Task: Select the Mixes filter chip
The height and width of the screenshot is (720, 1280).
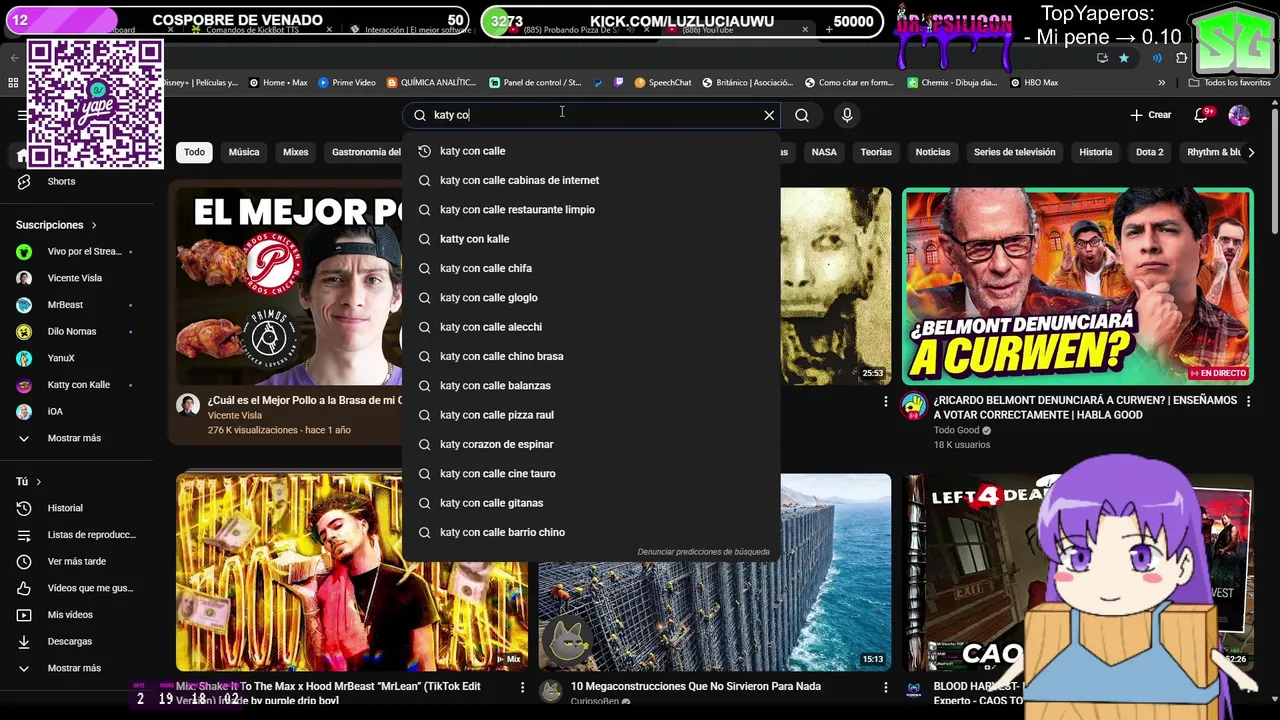Action: click(x=295, y=152)
